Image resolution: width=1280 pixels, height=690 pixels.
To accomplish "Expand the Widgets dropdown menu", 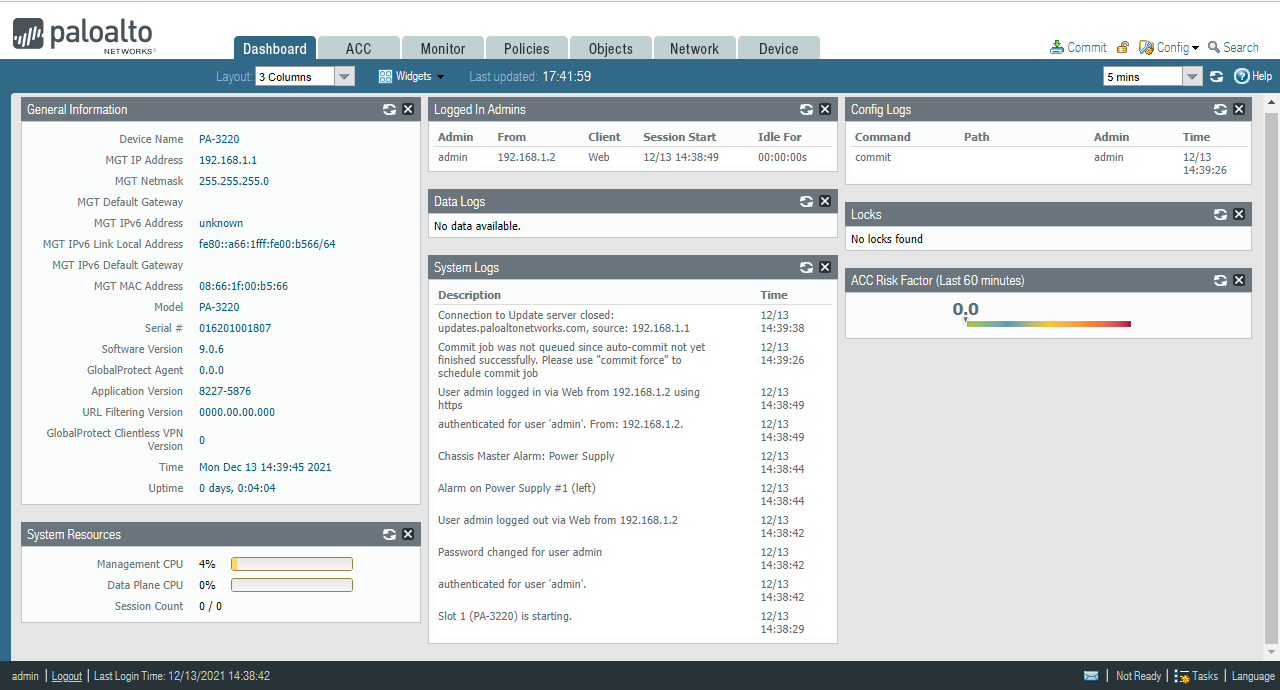I will [x=412, y=76].
